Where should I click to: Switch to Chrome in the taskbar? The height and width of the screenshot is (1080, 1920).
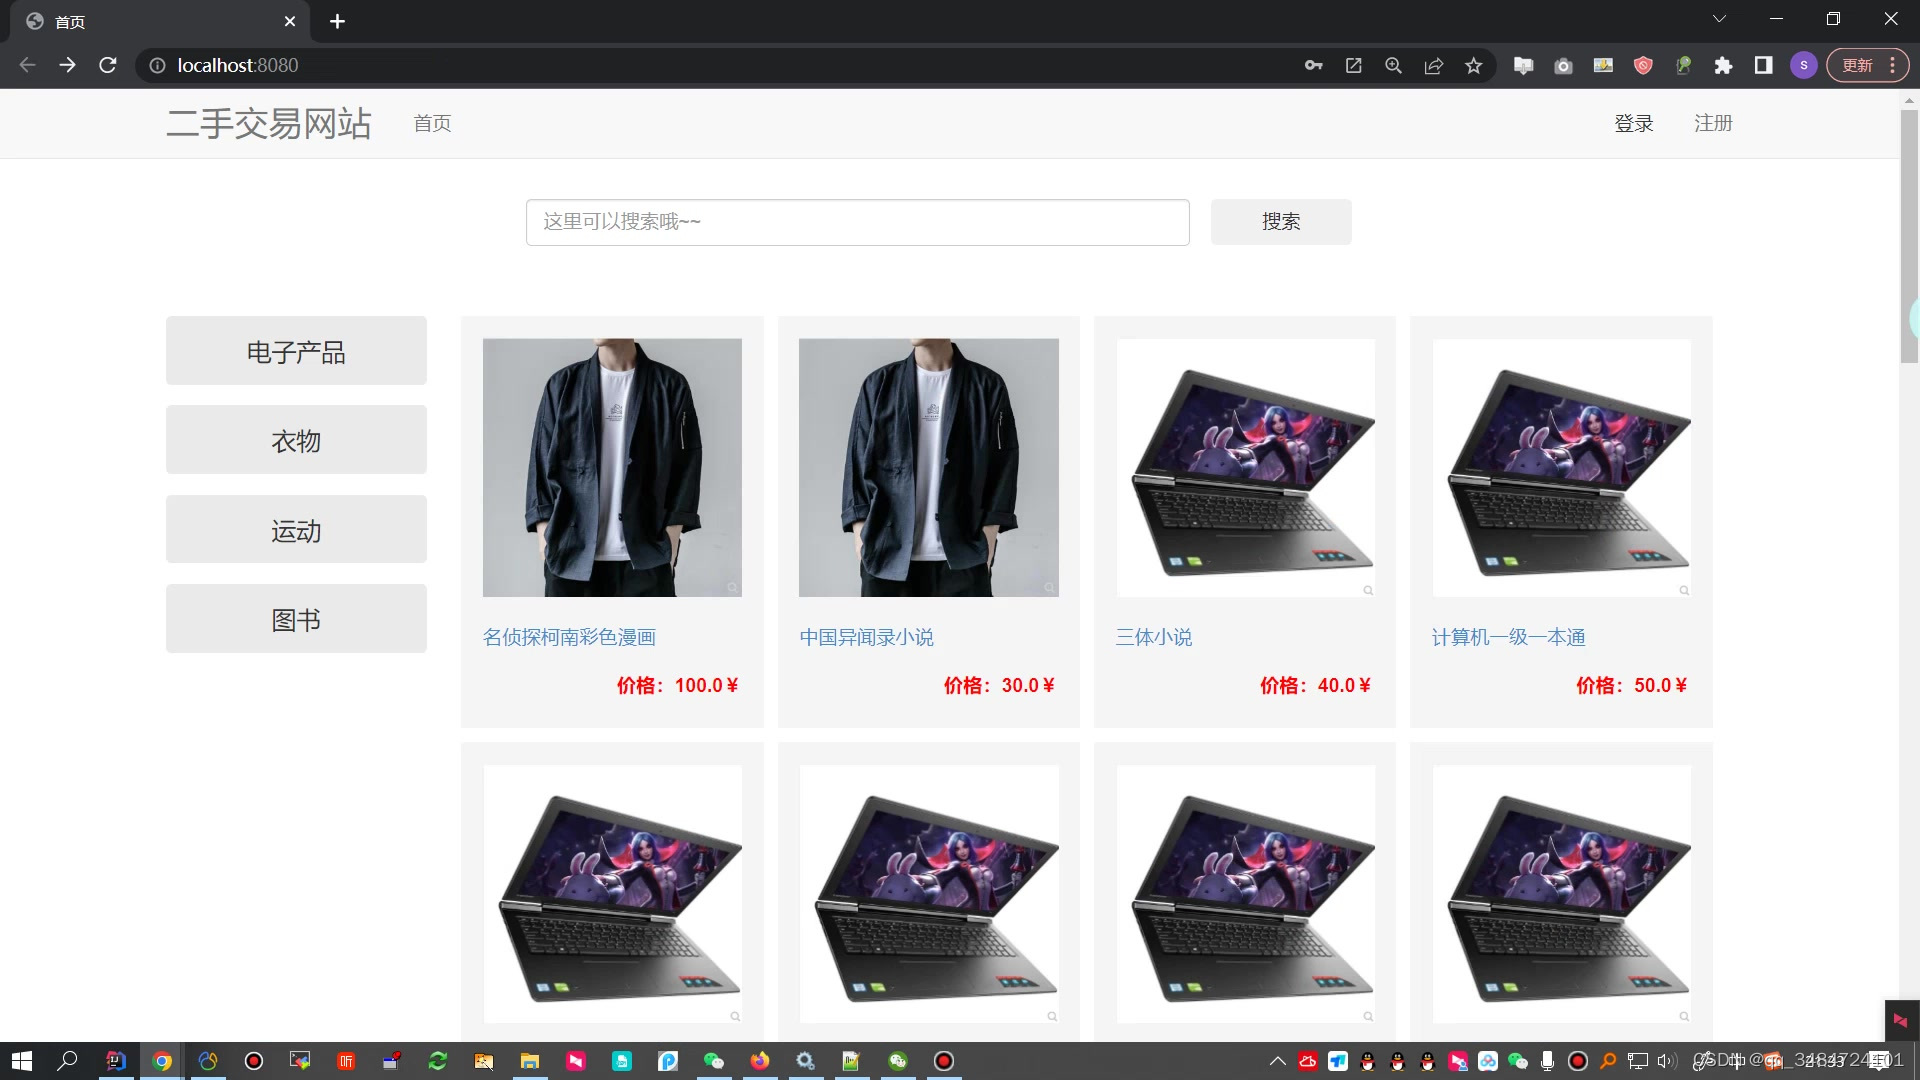(162, 1061)
